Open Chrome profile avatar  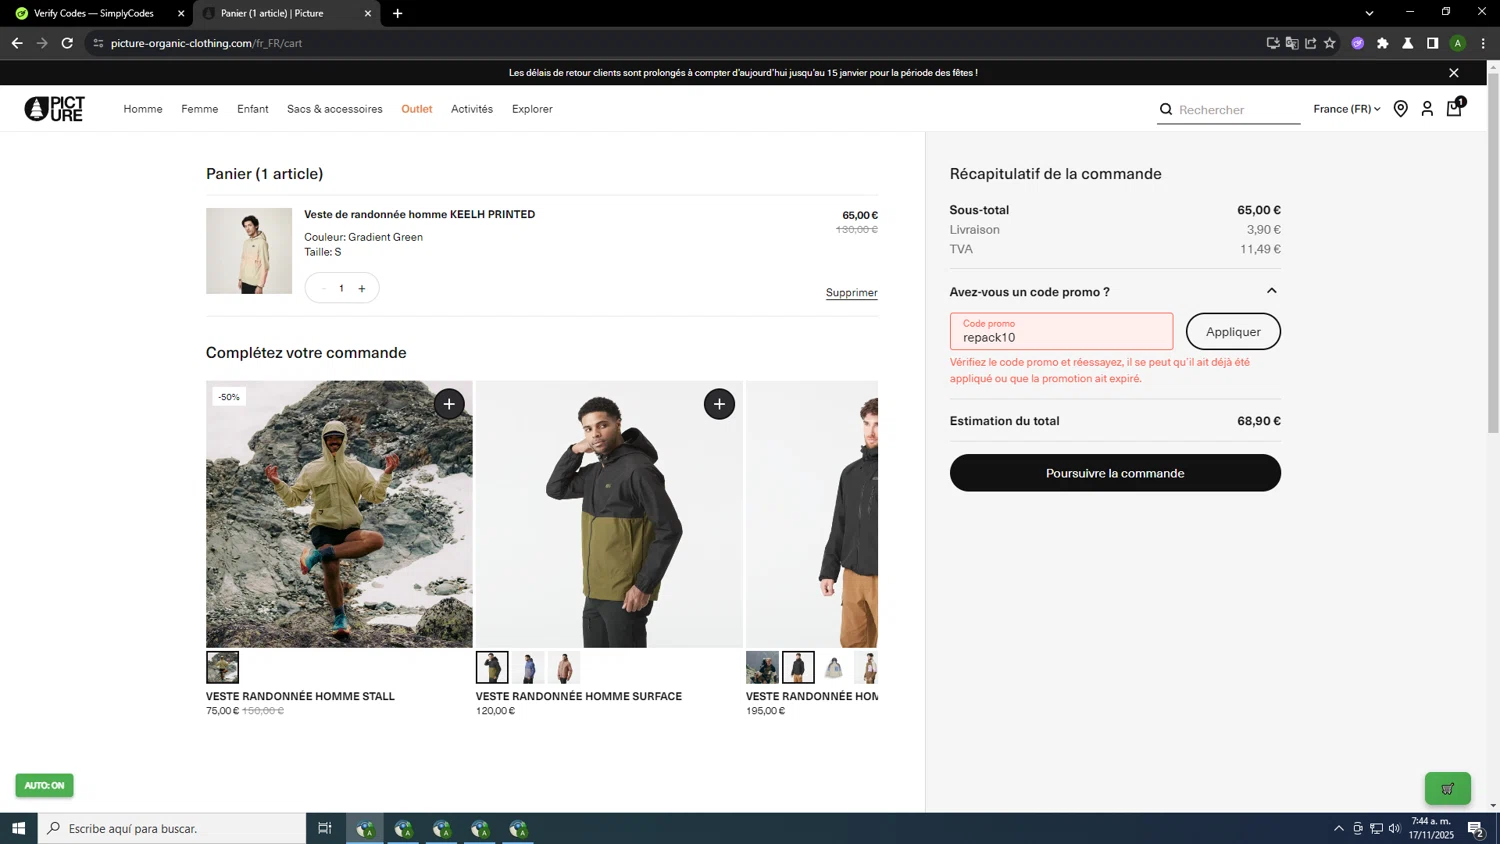click(x=1458, y=43)
